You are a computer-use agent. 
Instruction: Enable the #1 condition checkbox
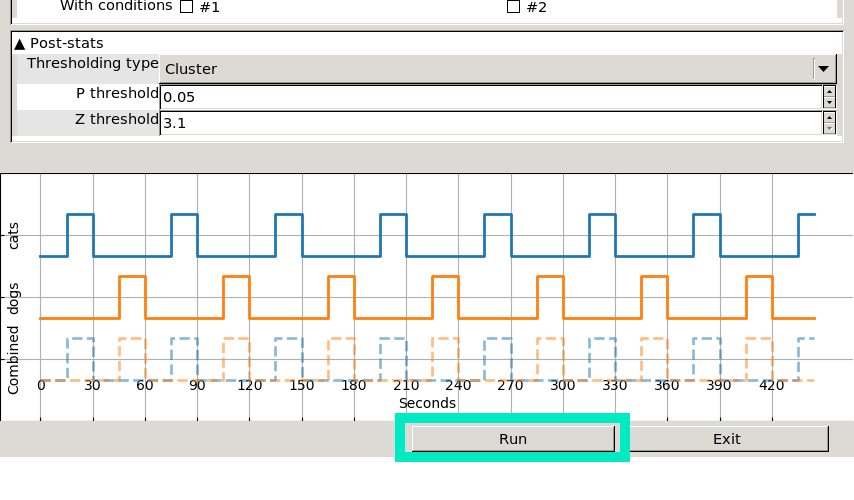click(x=186, y=7)
